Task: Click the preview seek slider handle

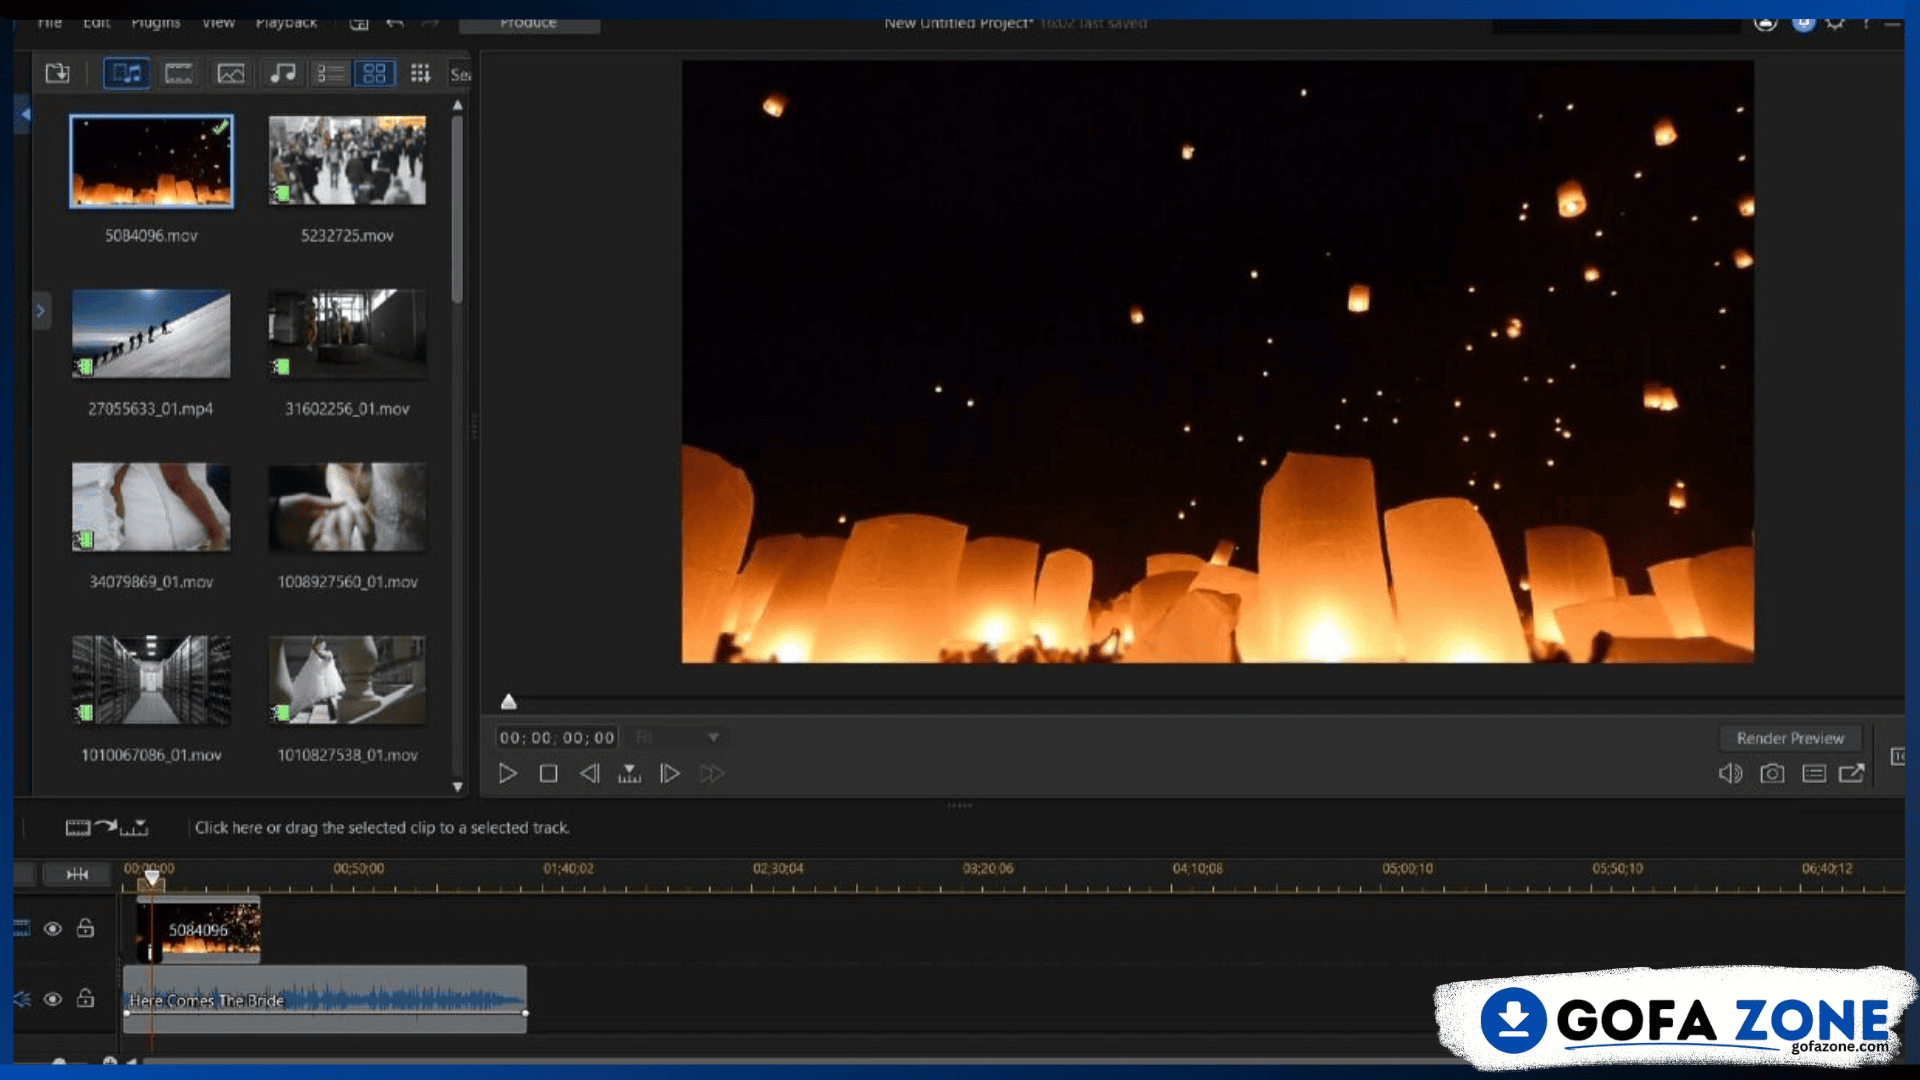Action: (x=508, y=702)
